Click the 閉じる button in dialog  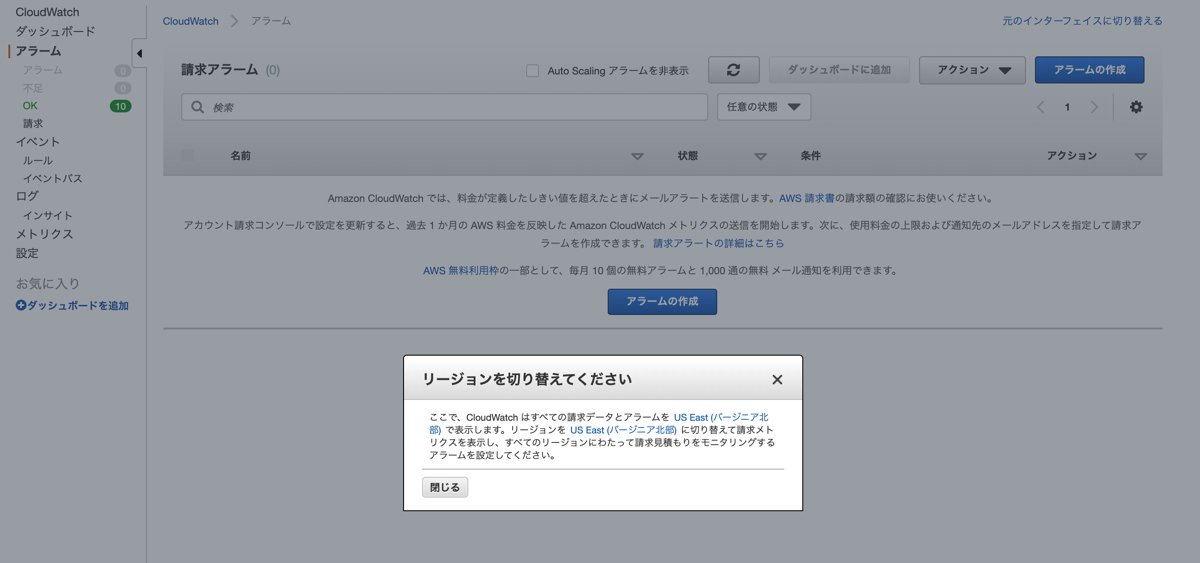click(x=445, y=488)
